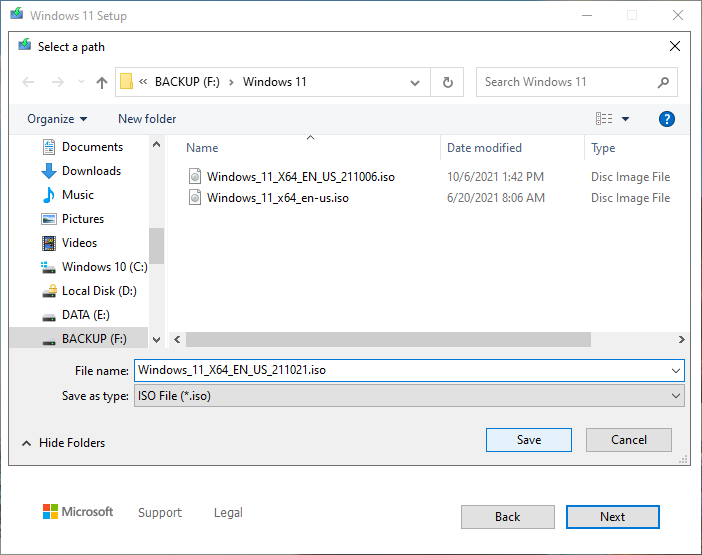702x555 pixels.
Task: Select Downloads in the navigation pane
Action: (91, 171)
